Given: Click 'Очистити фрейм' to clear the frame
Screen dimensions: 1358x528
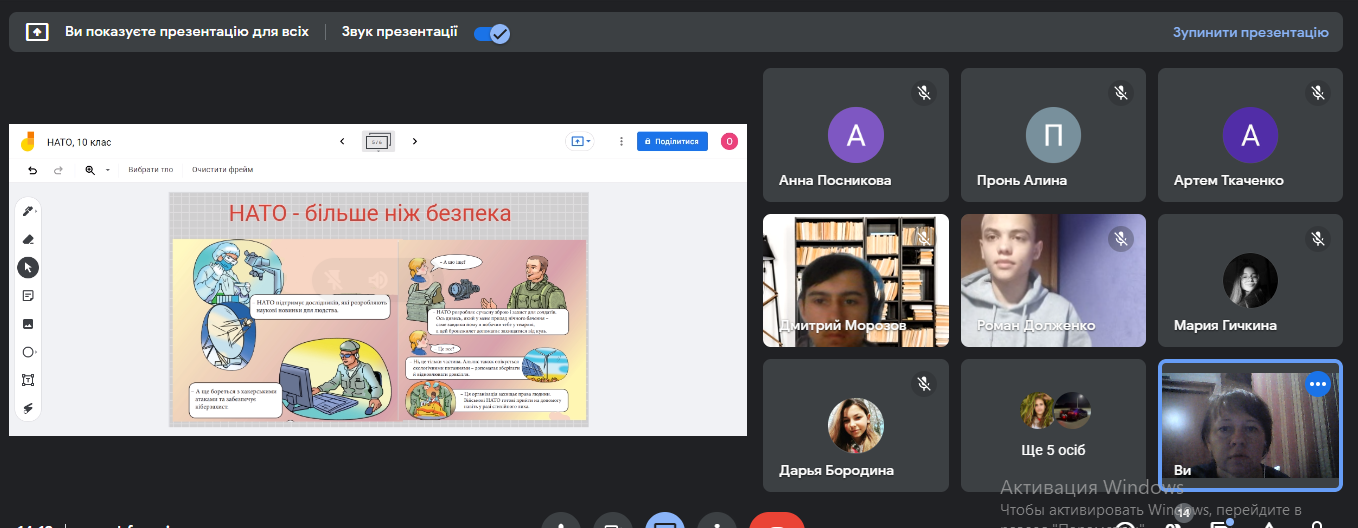Looking at the screenshot, I should tap(223, 170).
